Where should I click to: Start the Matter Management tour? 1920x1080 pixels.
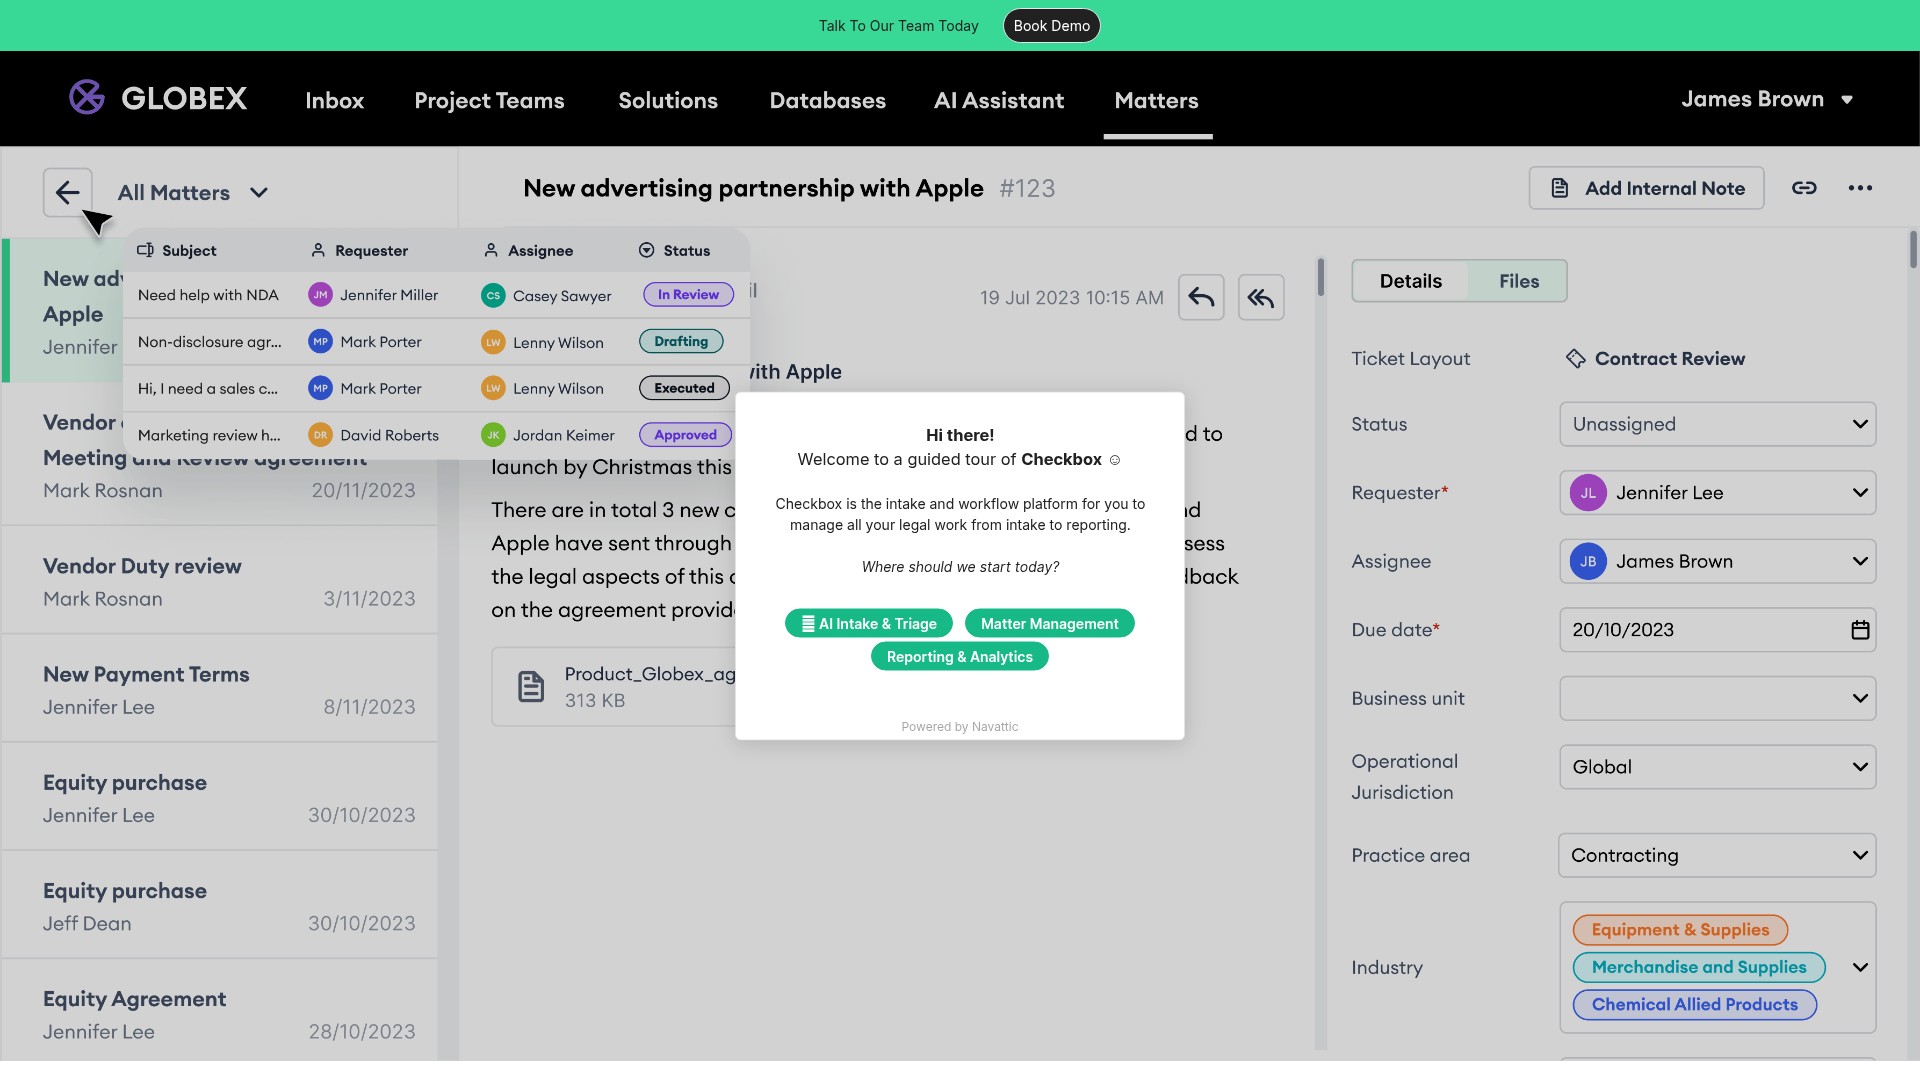(1049, 623)
